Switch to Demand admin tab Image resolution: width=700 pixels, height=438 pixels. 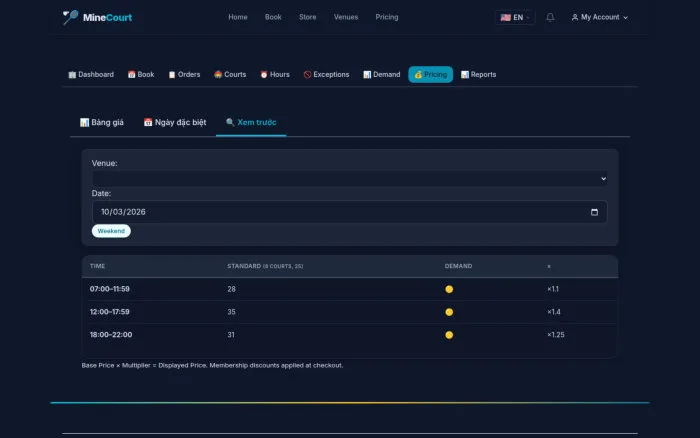pyautogui.click(x=382, y=75)
